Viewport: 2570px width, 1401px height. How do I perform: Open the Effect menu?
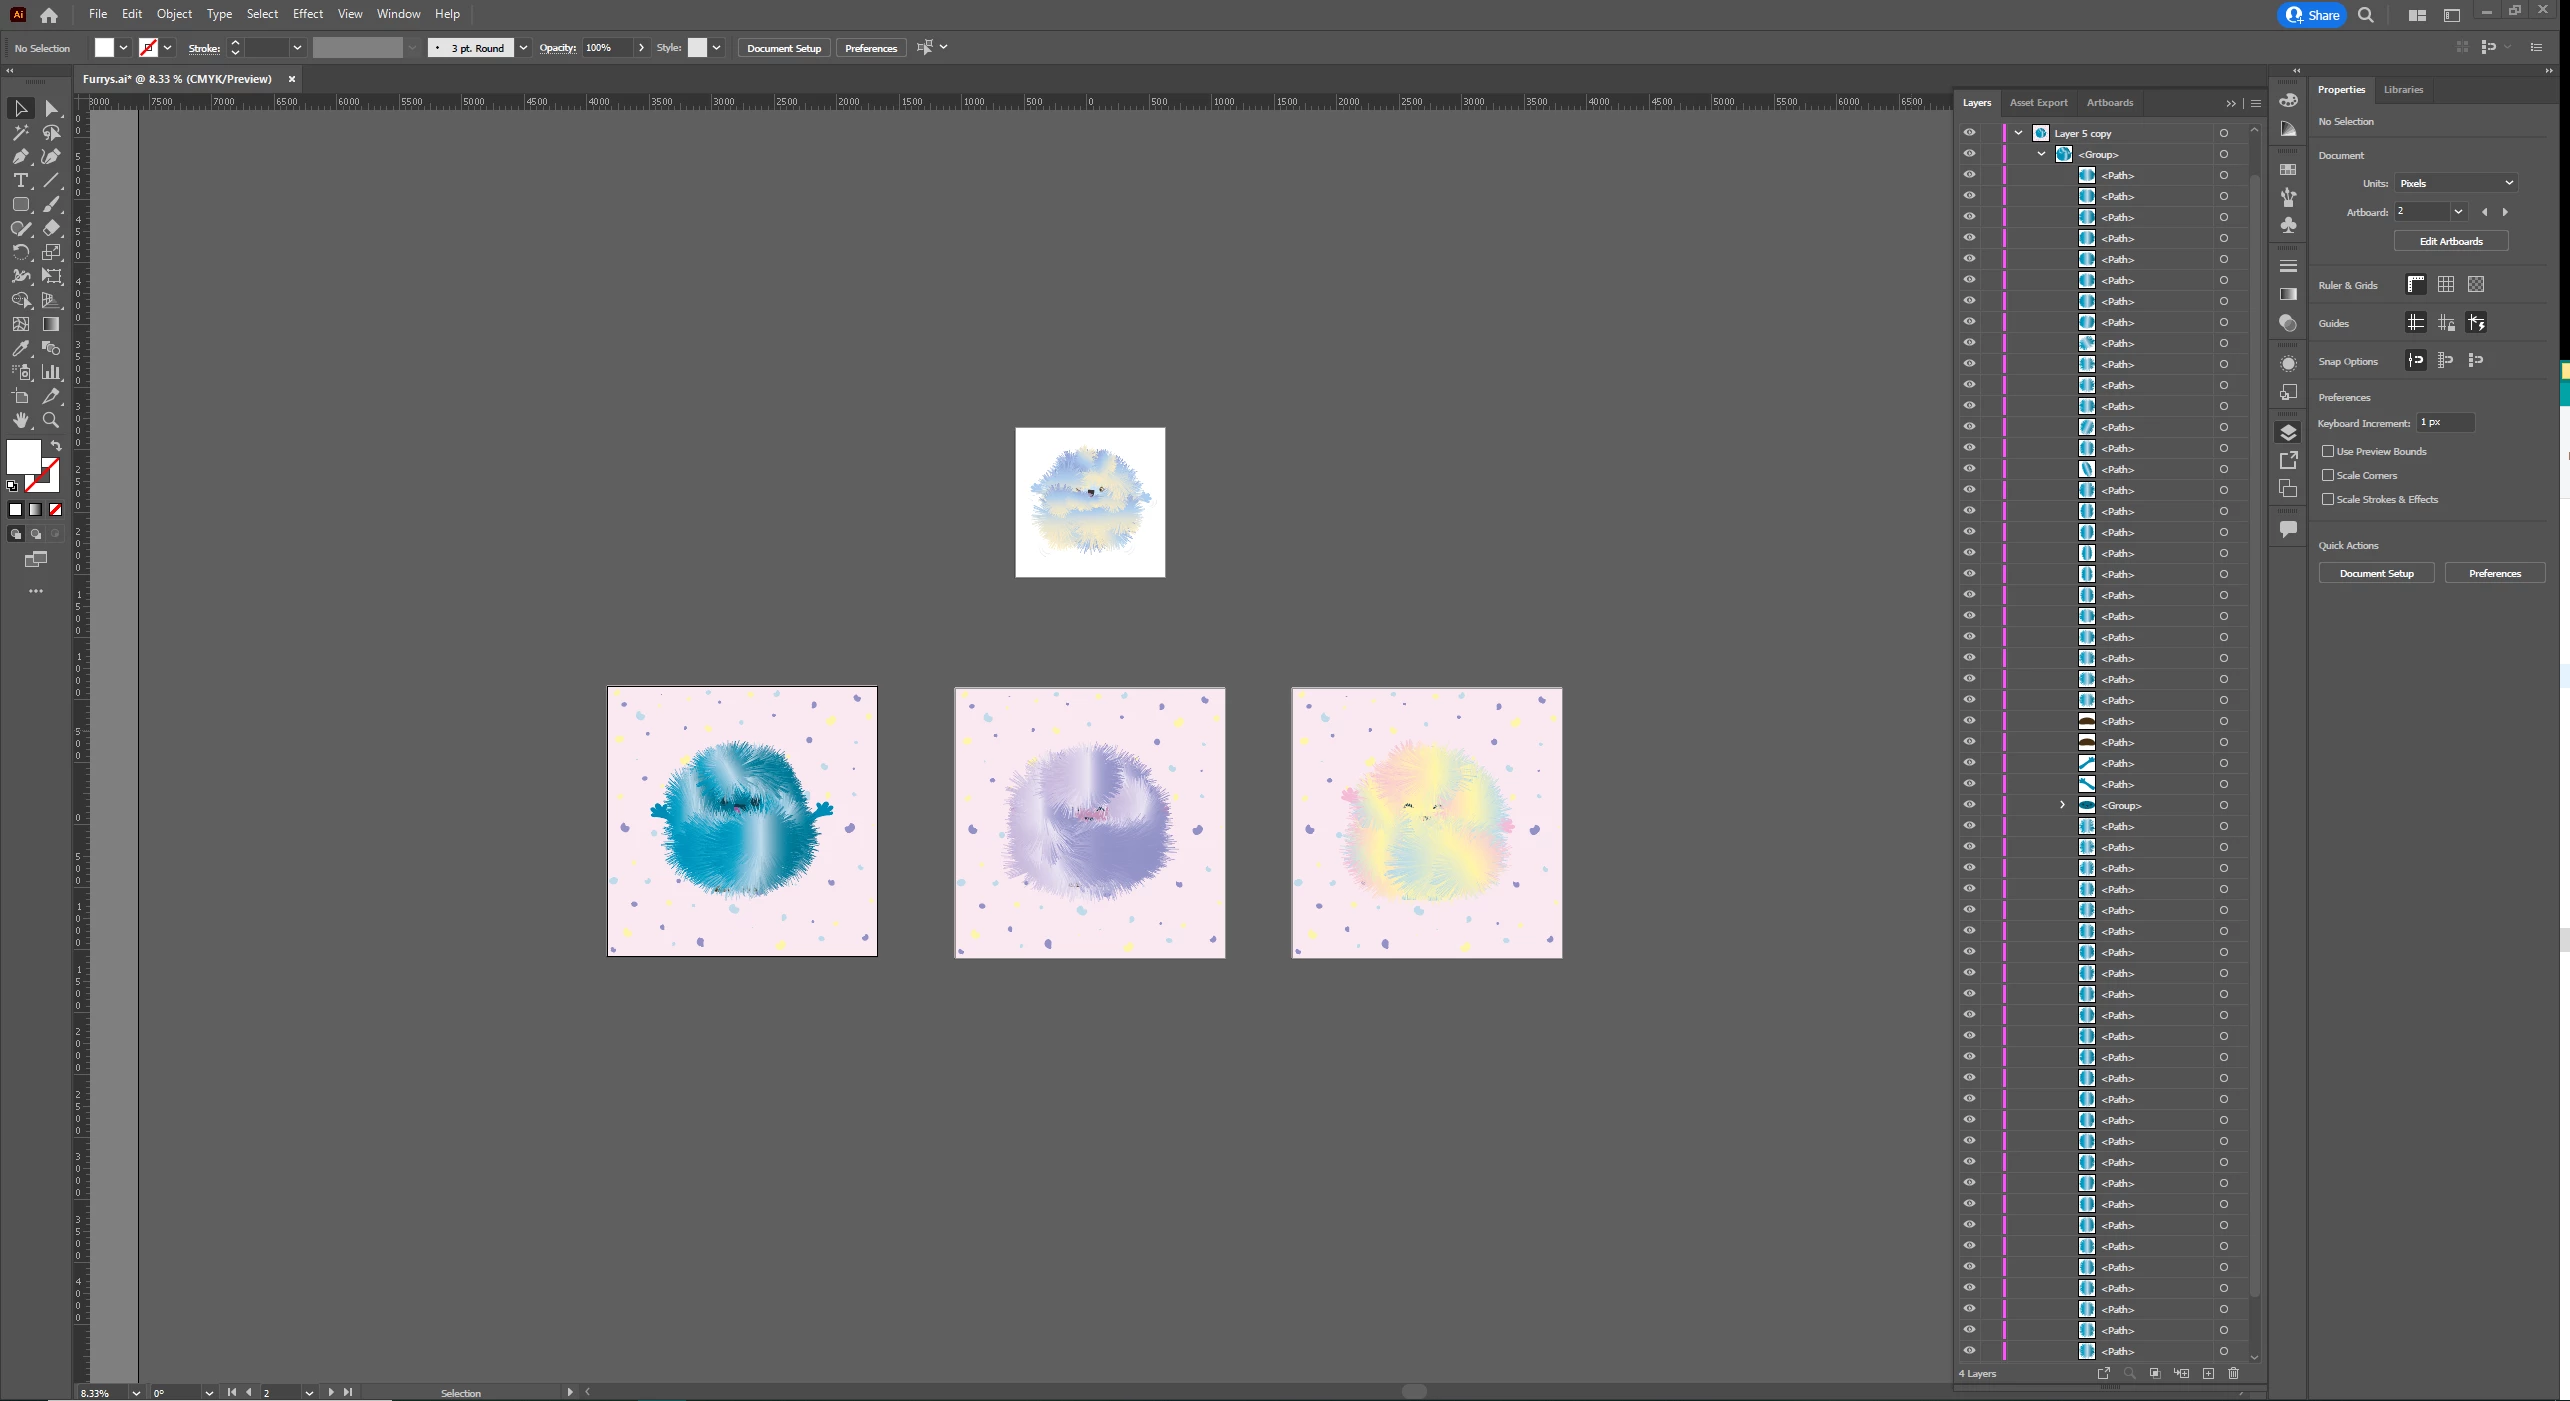[x=307, y=14]
